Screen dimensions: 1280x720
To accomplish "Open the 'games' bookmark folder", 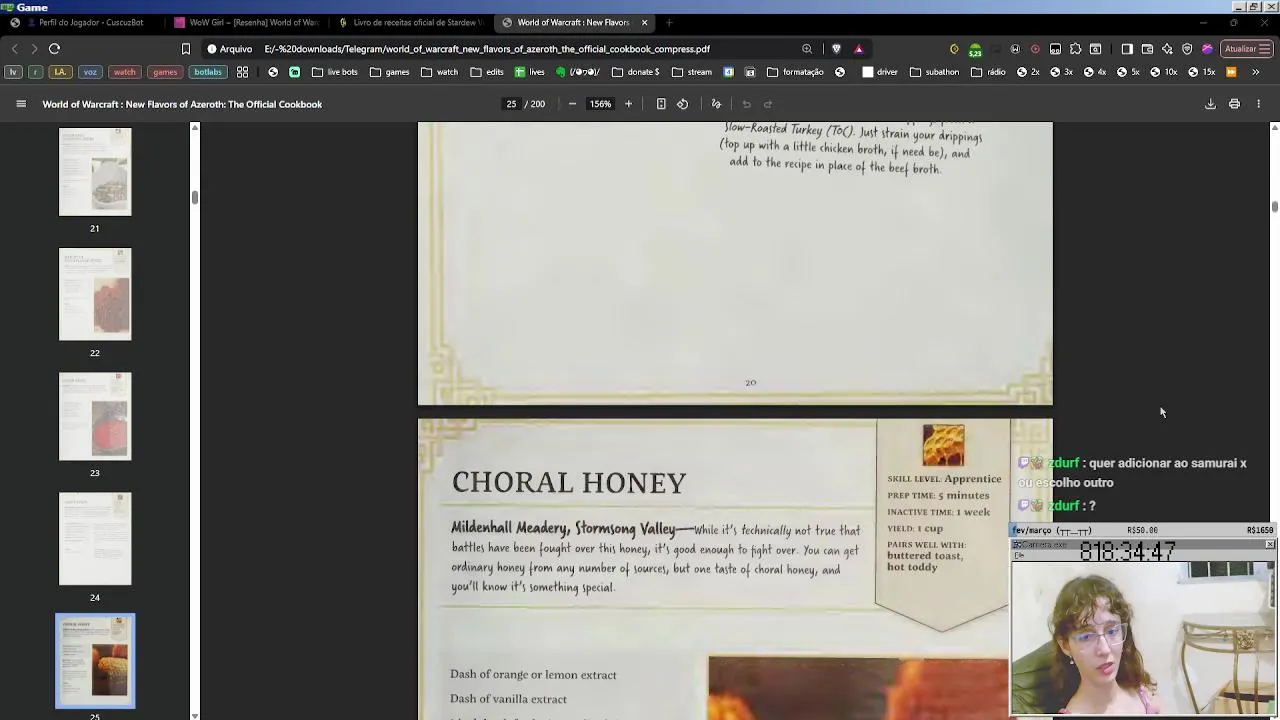I will click(390, 72).
